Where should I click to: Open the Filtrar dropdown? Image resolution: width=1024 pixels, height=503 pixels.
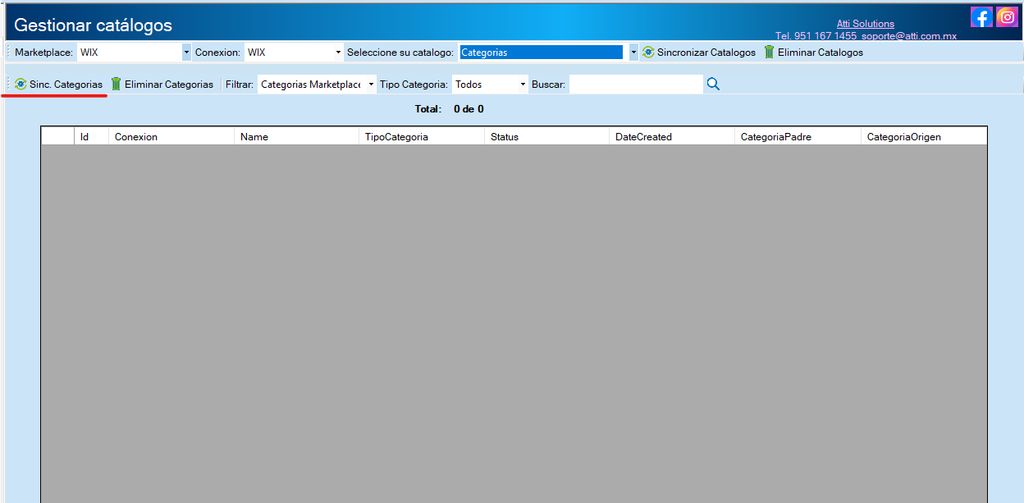pos(371,84)
